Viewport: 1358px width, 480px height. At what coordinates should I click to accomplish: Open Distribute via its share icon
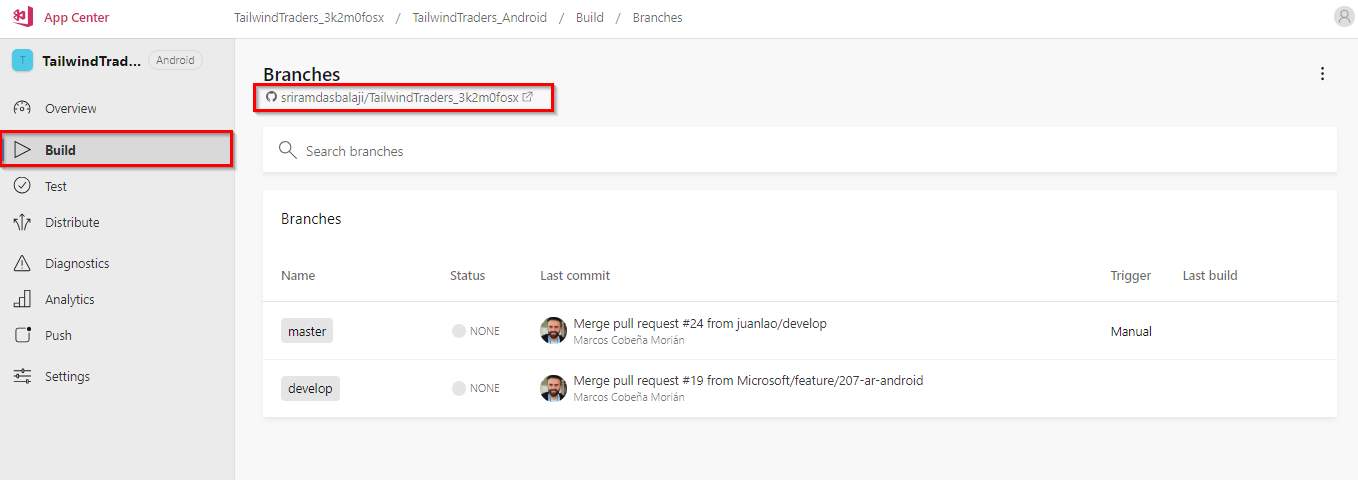[22, 222]
